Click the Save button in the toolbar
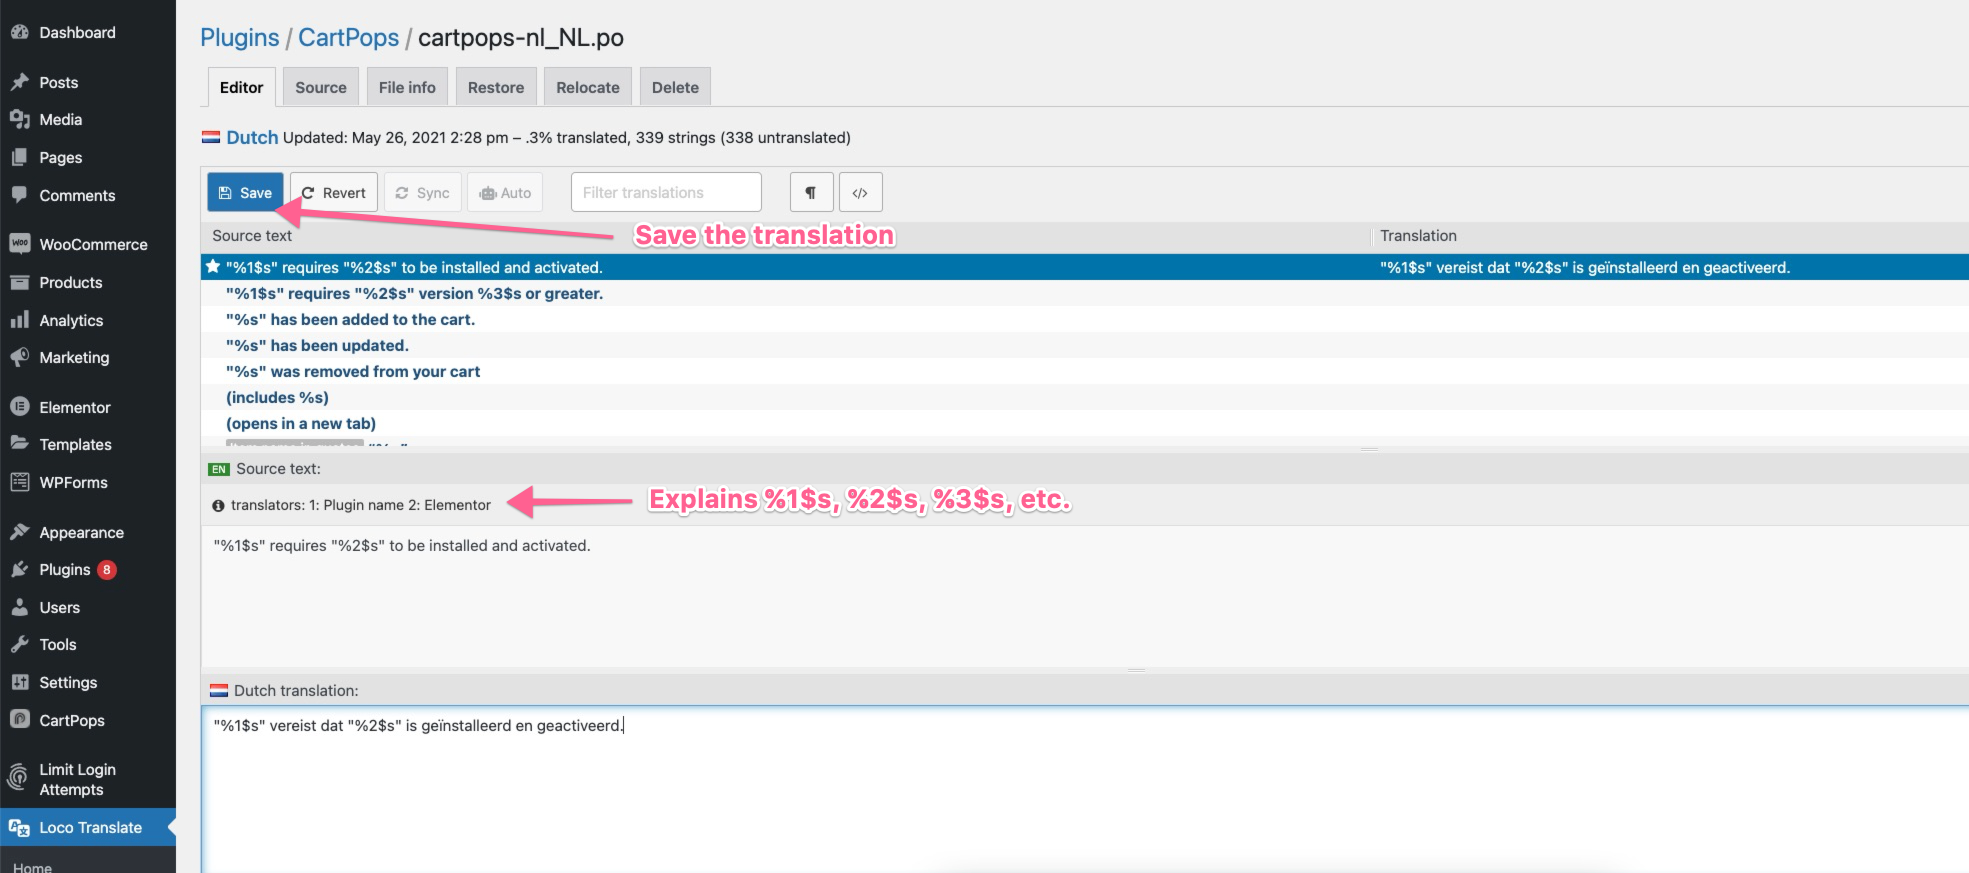1969x873 pixels. (245, 193)
